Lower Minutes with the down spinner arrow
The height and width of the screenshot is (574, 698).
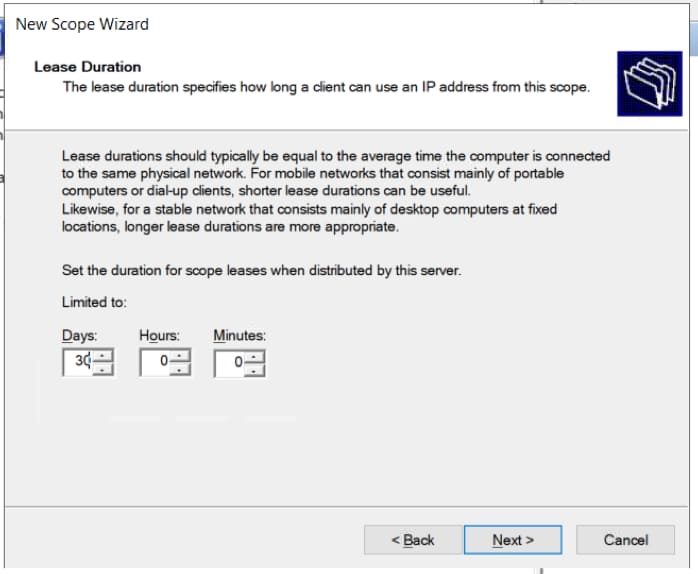(x=256, y=369)
